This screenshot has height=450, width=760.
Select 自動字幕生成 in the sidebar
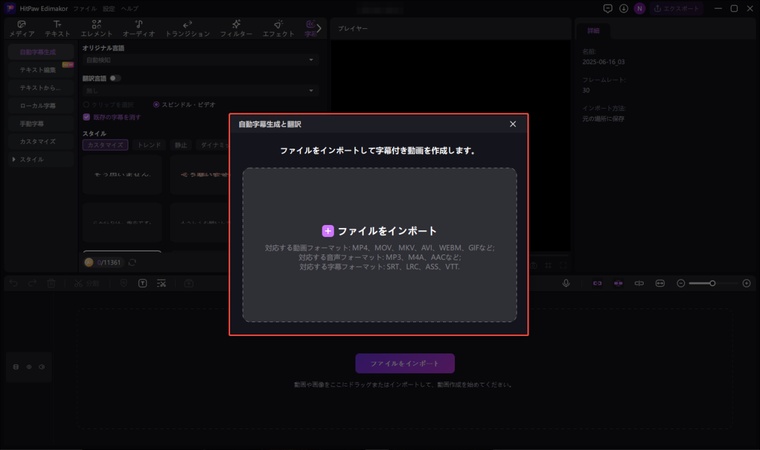coord(41,52)
